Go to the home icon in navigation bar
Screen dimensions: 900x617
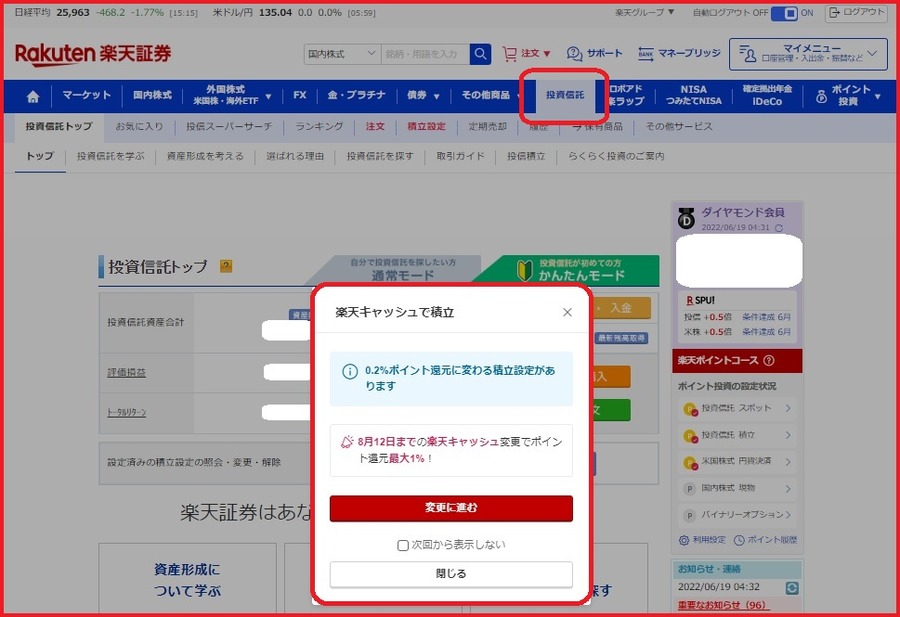pyautogui.click(x=33, y=96)
